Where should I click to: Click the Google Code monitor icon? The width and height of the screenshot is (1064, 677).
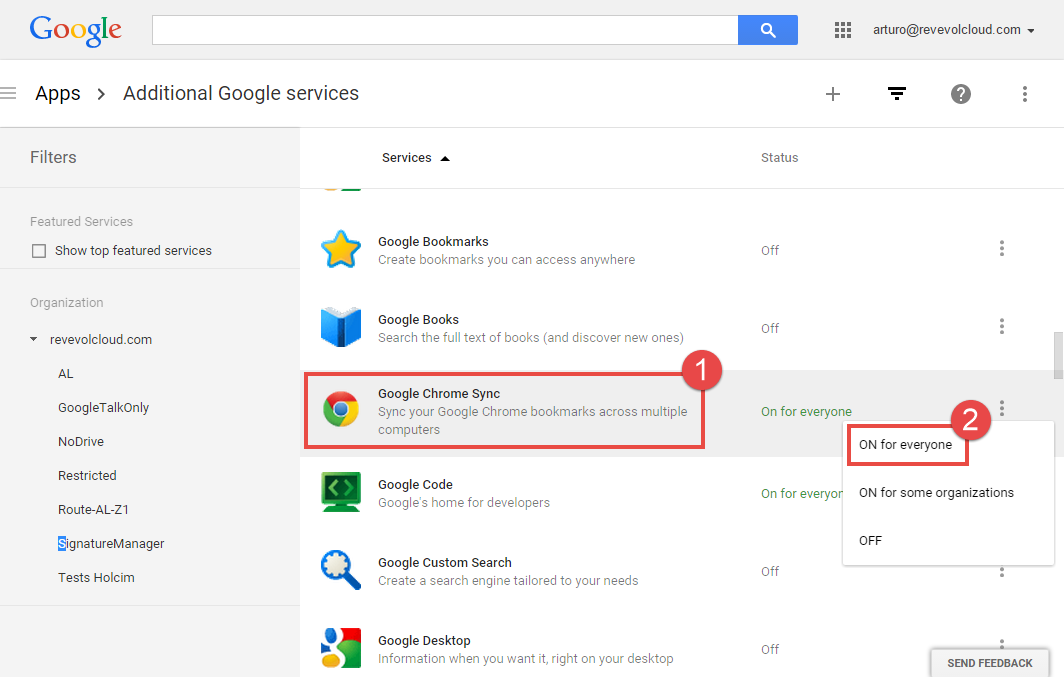[x=341, y=492]
